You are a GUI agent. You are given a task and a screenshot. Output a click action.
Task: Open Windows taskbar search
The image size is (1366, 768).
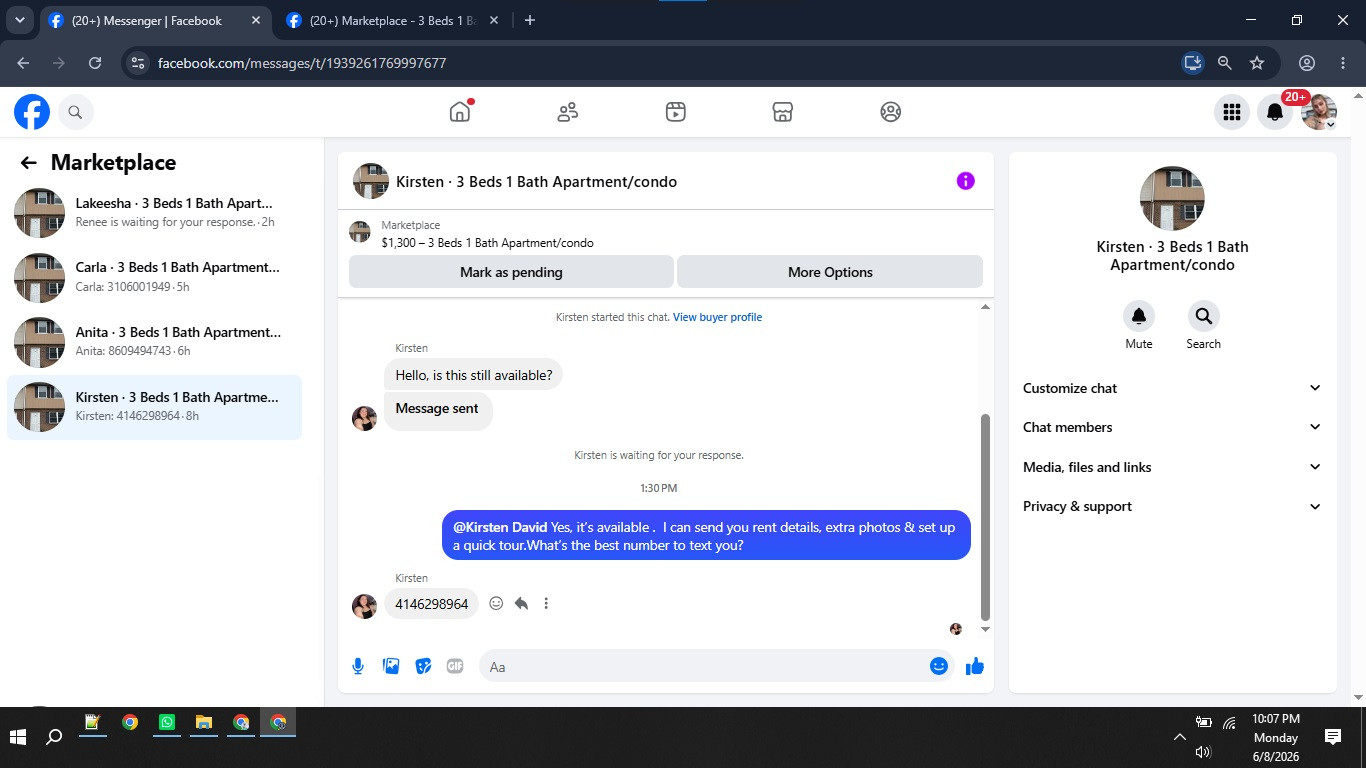54,737
